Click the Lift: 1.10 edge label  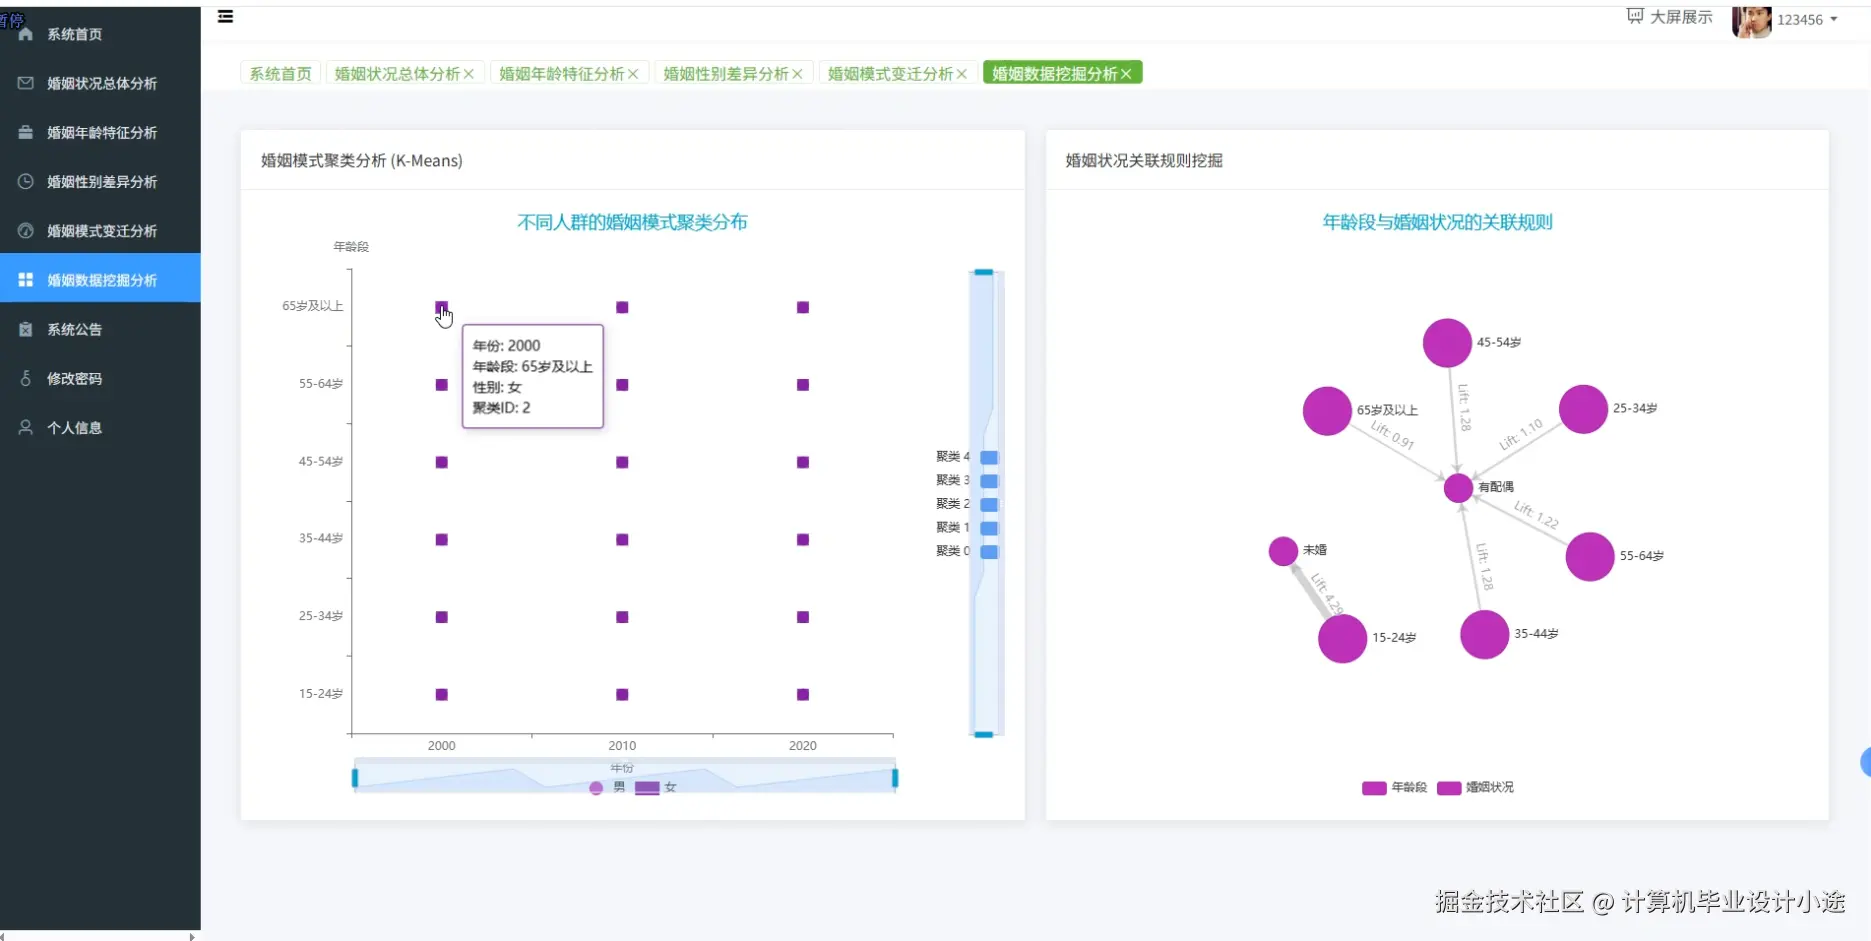click(1521, 434)
